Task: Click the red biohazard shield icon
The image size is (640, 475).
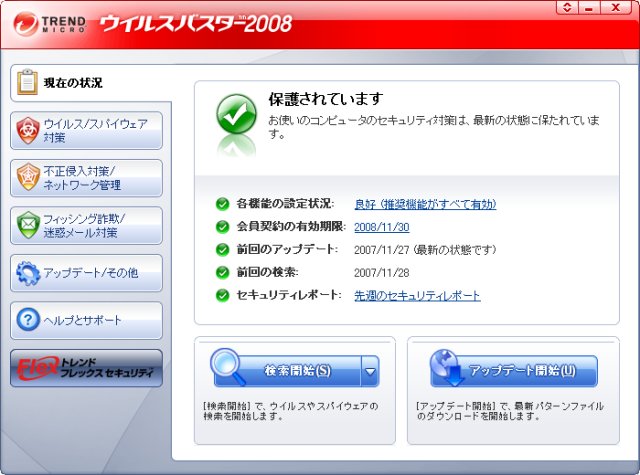Action: [27, 130]
